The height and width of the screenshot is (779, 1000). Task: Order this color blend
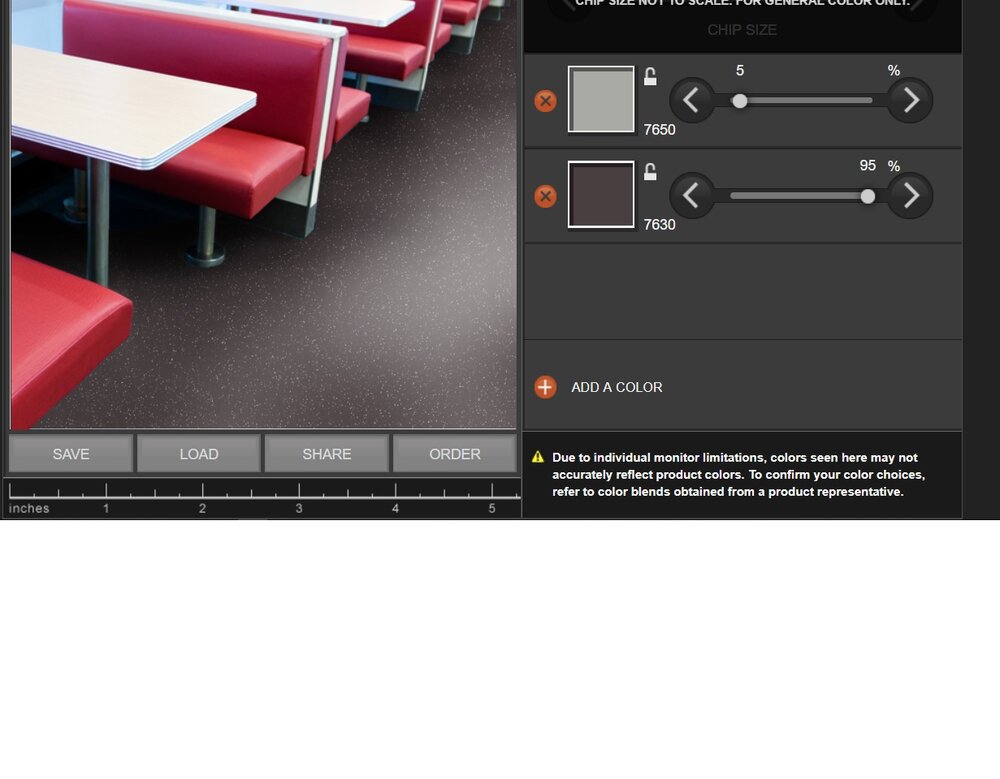point(455,454)
